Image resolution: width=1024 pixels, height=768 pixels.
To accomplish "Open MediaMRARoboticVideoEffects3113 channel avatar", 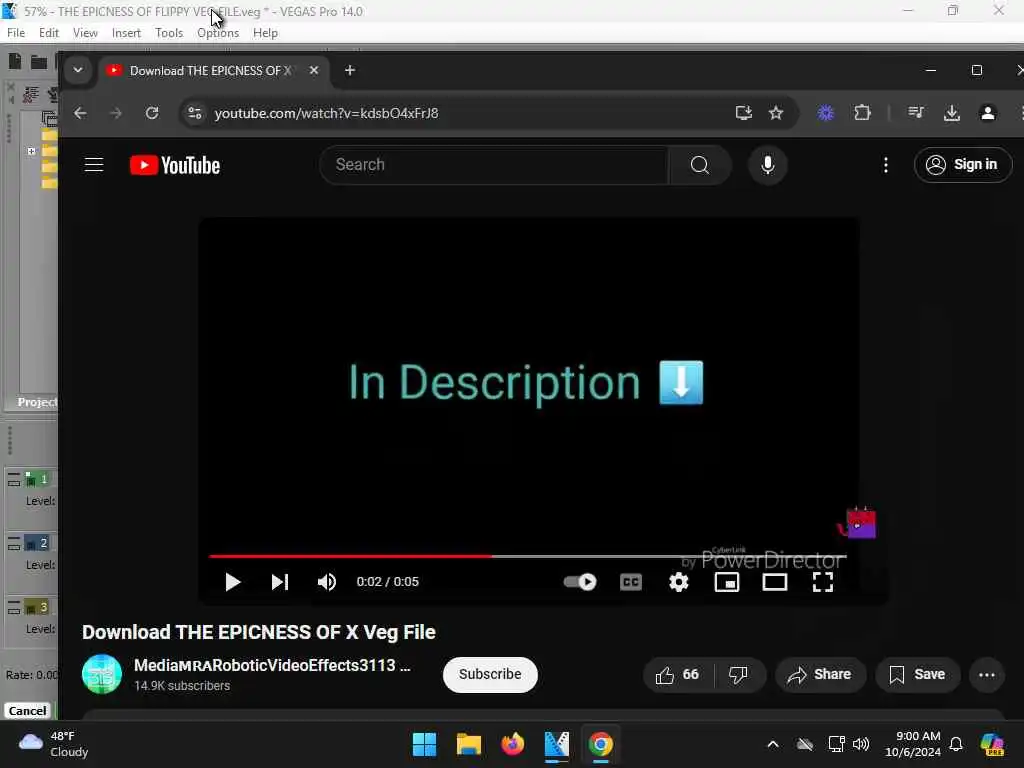I will tap(102, 674).
